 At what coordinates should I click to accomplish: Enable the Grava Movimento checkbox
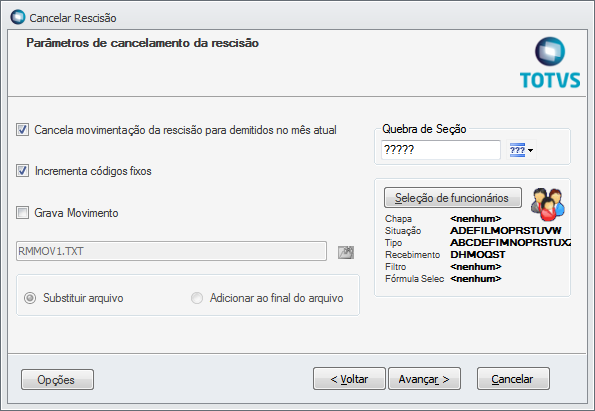[x=22, y=213]
